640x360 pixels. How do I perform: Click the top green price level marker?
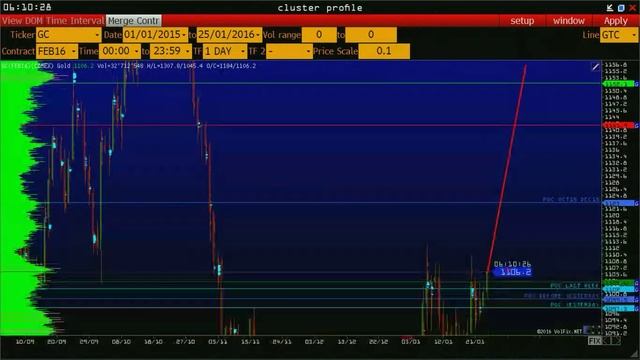620,84
